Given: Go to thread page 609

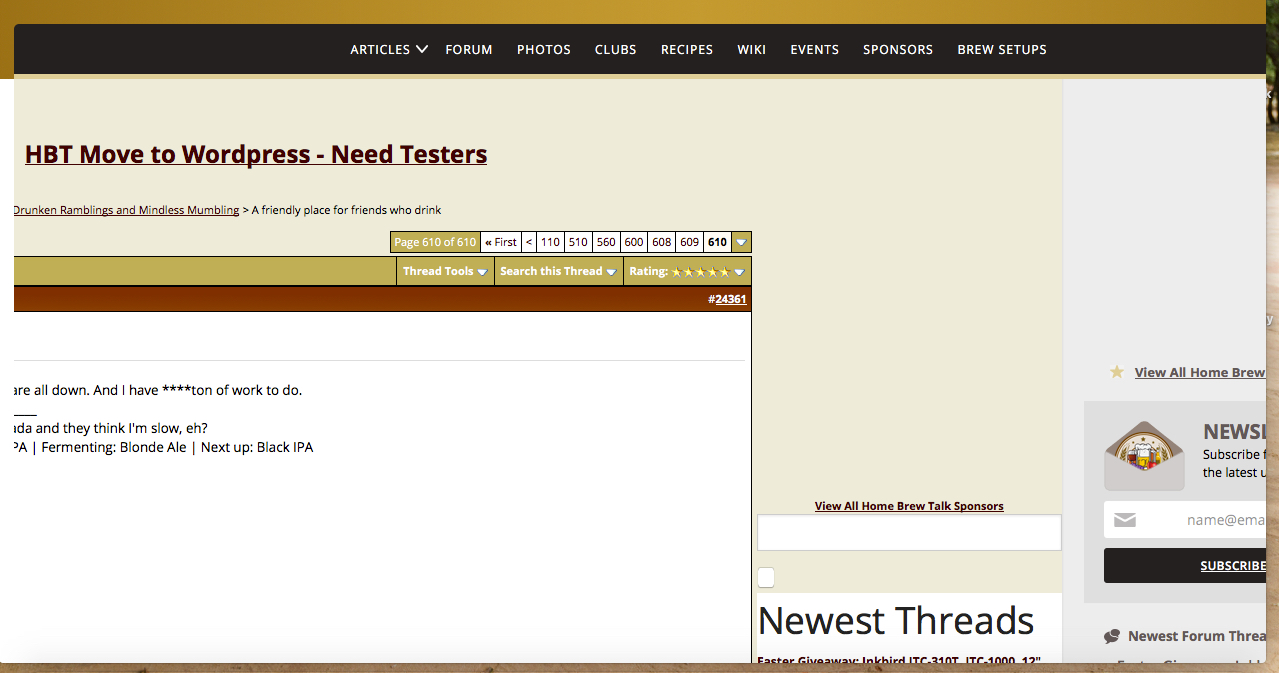Looking at the screenshot, I should (x=689, y=242).
